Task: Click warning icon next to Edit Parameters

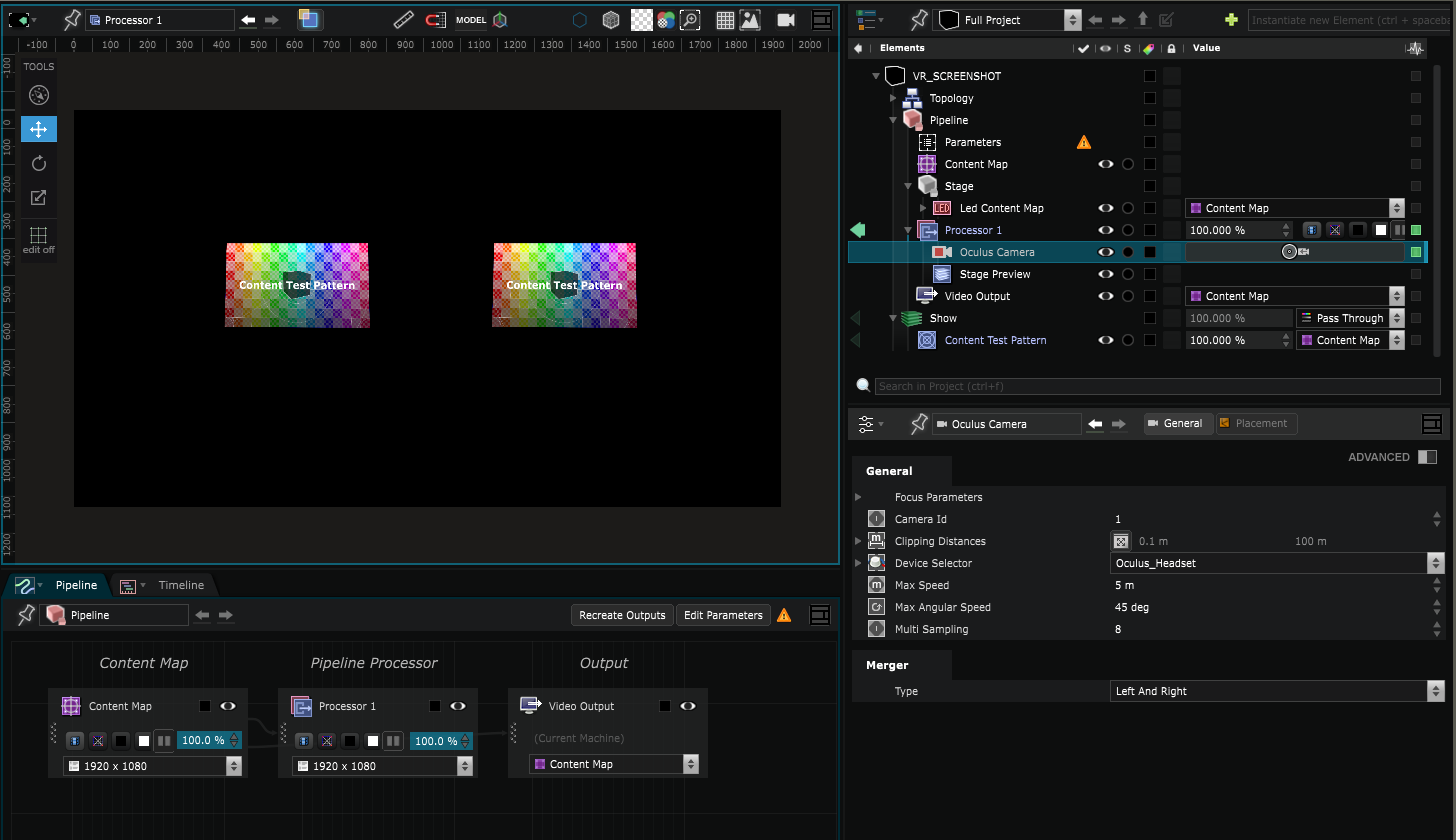Action: [x=784, y=615]
